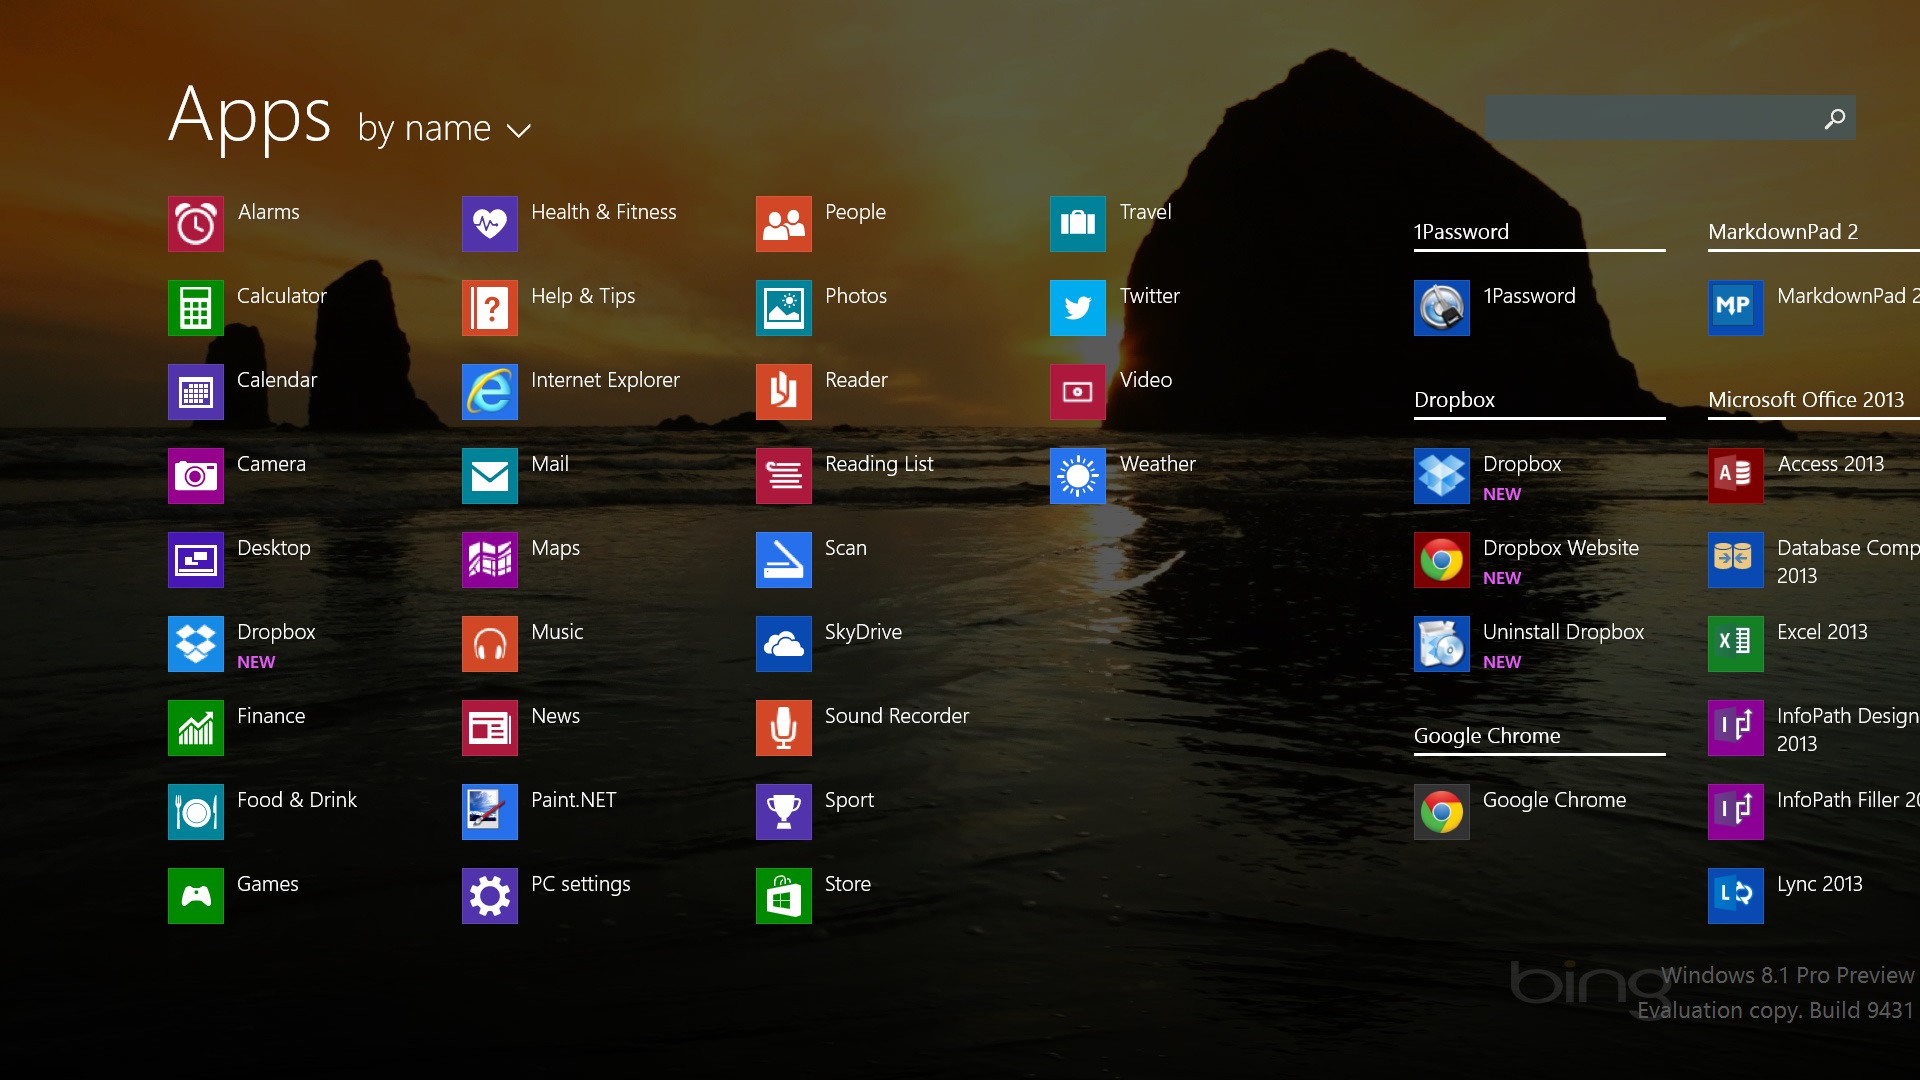The width and height of the screenshot is (1920, 1080).
Task: Expand Dropbox section header
Action: (1456, 400)
